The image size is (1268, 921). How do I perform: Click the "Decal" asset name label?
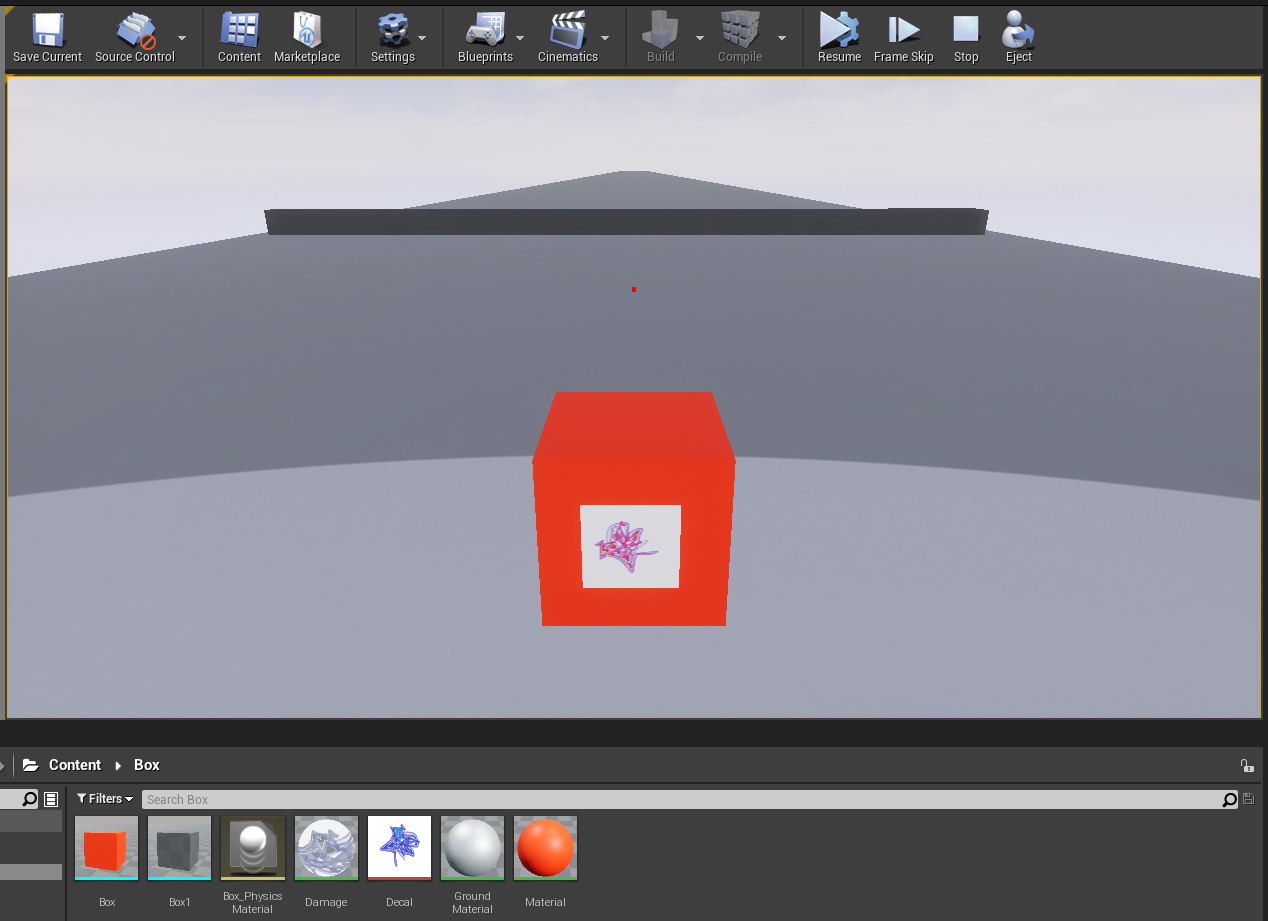[399, 902]
